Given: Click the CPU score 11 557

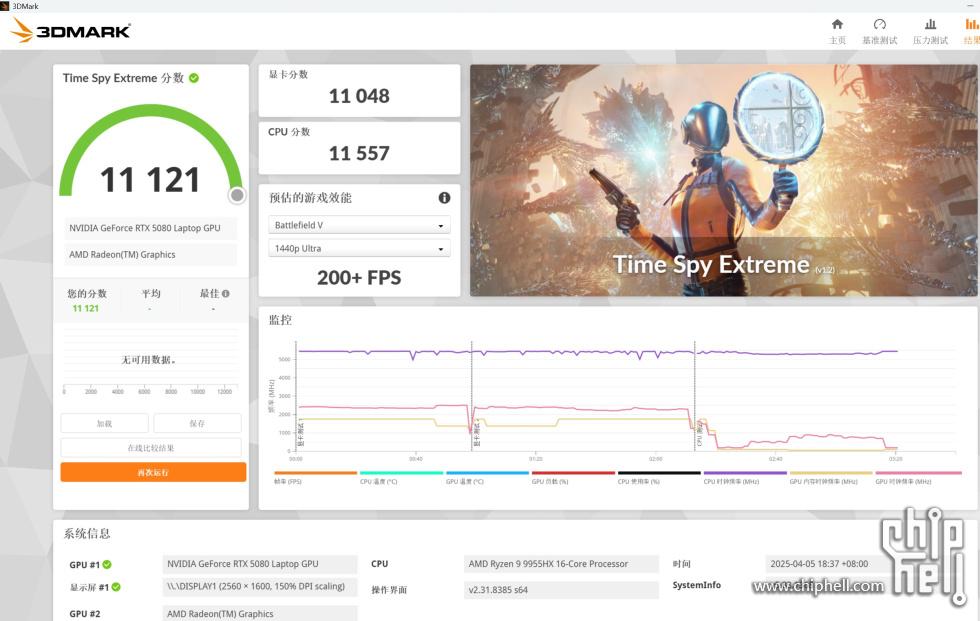Looking at the screenshot, I should point(359,154).
